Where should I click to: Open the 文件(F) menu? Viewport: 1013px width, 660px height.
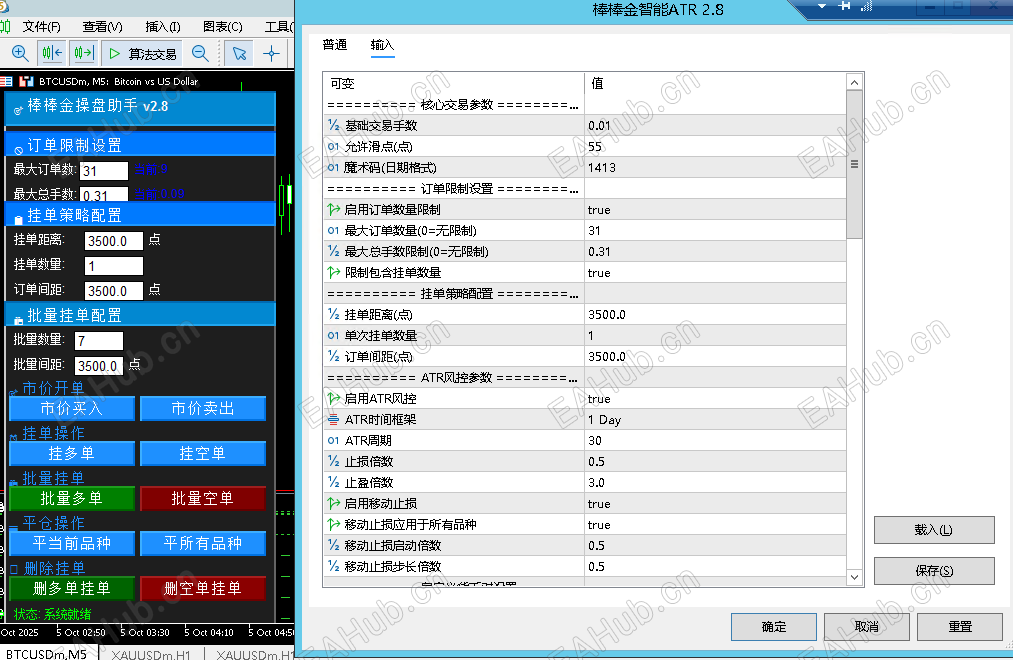(x=41, y=26)
